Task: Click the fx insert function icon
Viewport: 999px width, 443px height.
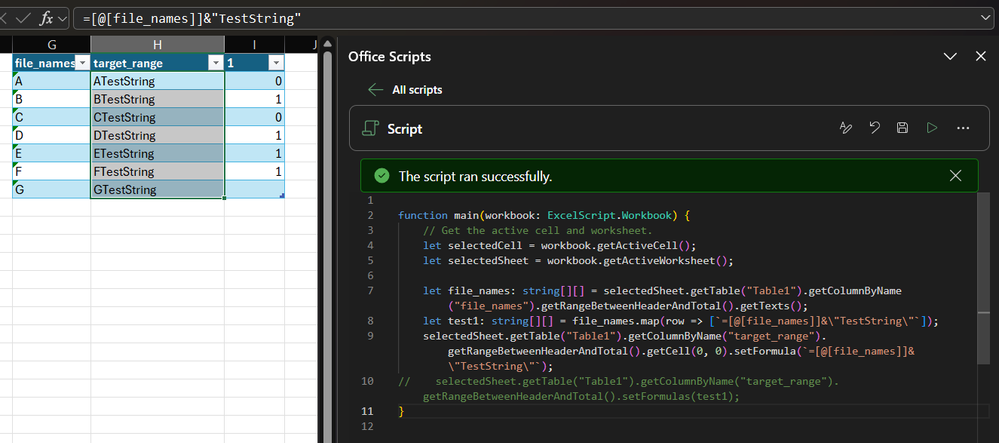Action: coord(46,19)
